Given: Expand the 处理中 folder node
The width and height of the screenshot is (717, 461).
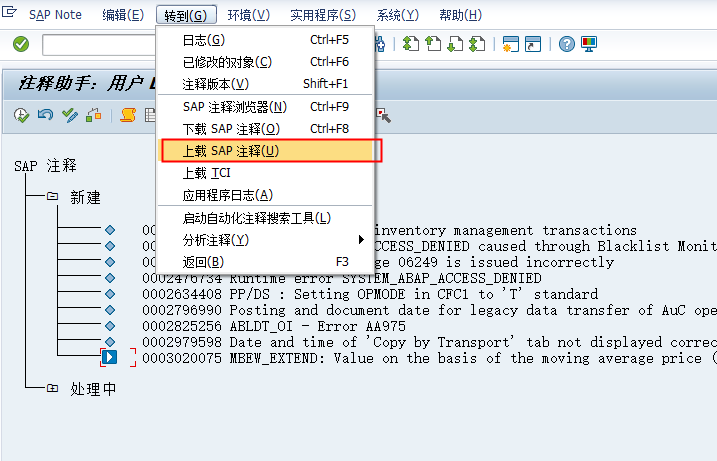Looking at the screenshot, I should pos(53,388).
